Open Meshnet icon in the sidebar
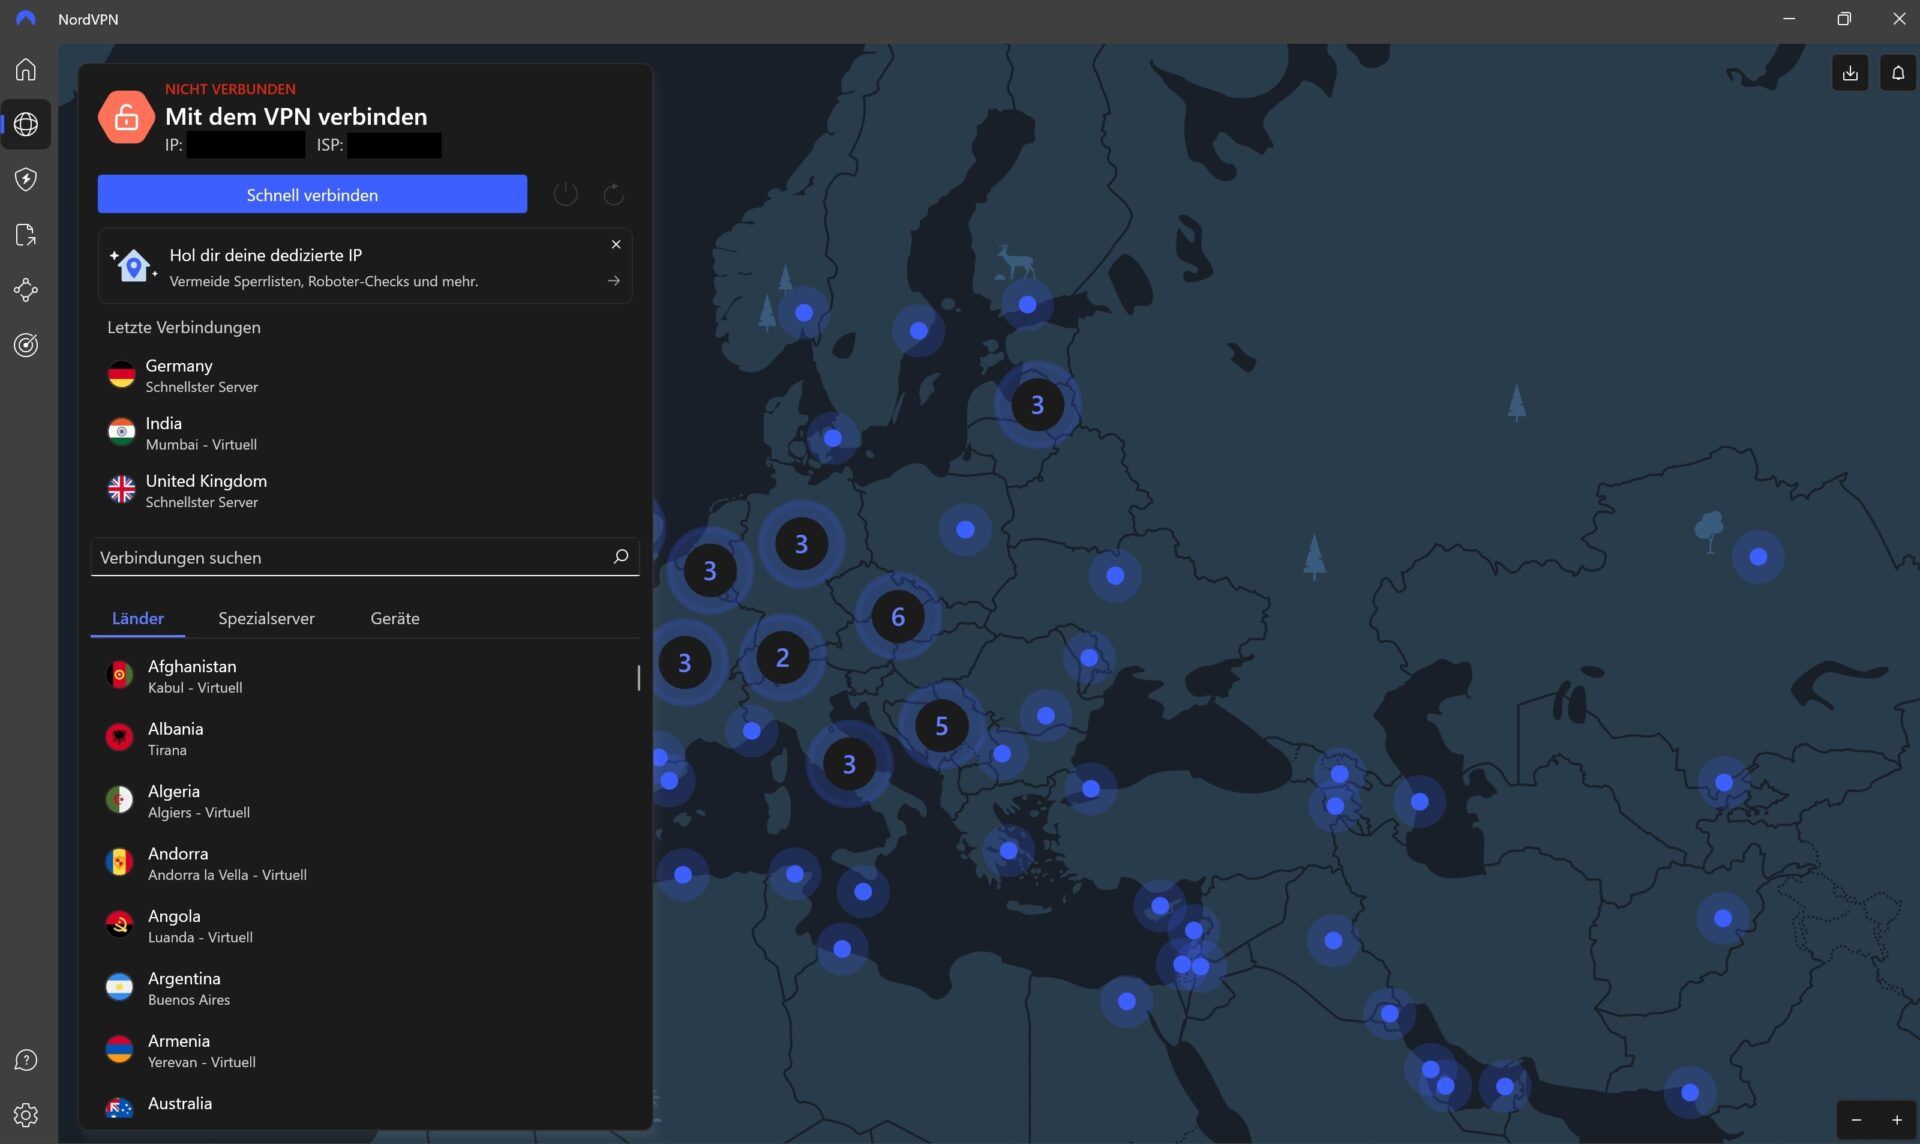This screenshot has height=1144, width=1920. (x=26, y=290)
